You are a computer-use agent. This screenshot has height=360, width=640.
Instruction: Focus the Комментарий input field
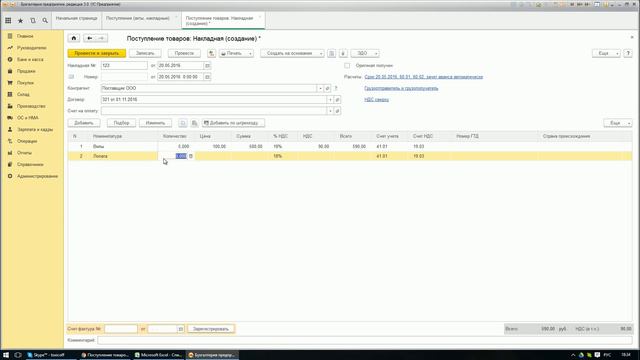click(364, 340)
